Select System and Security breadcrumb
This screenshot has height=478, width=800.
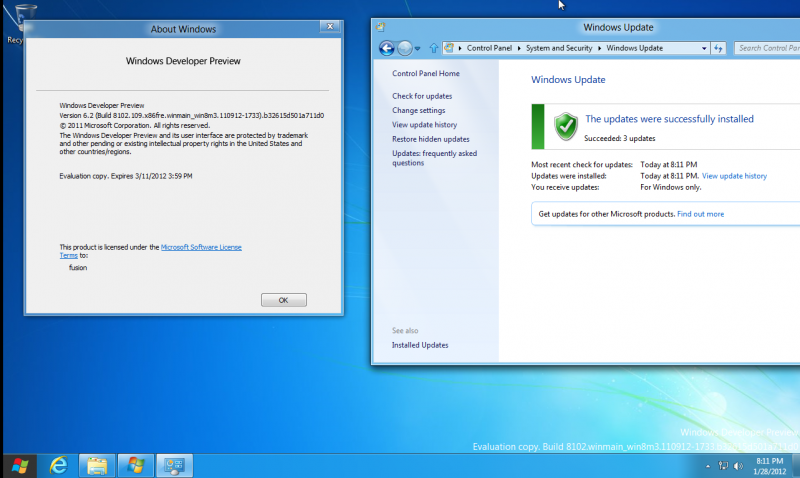(x=559, y=48)
